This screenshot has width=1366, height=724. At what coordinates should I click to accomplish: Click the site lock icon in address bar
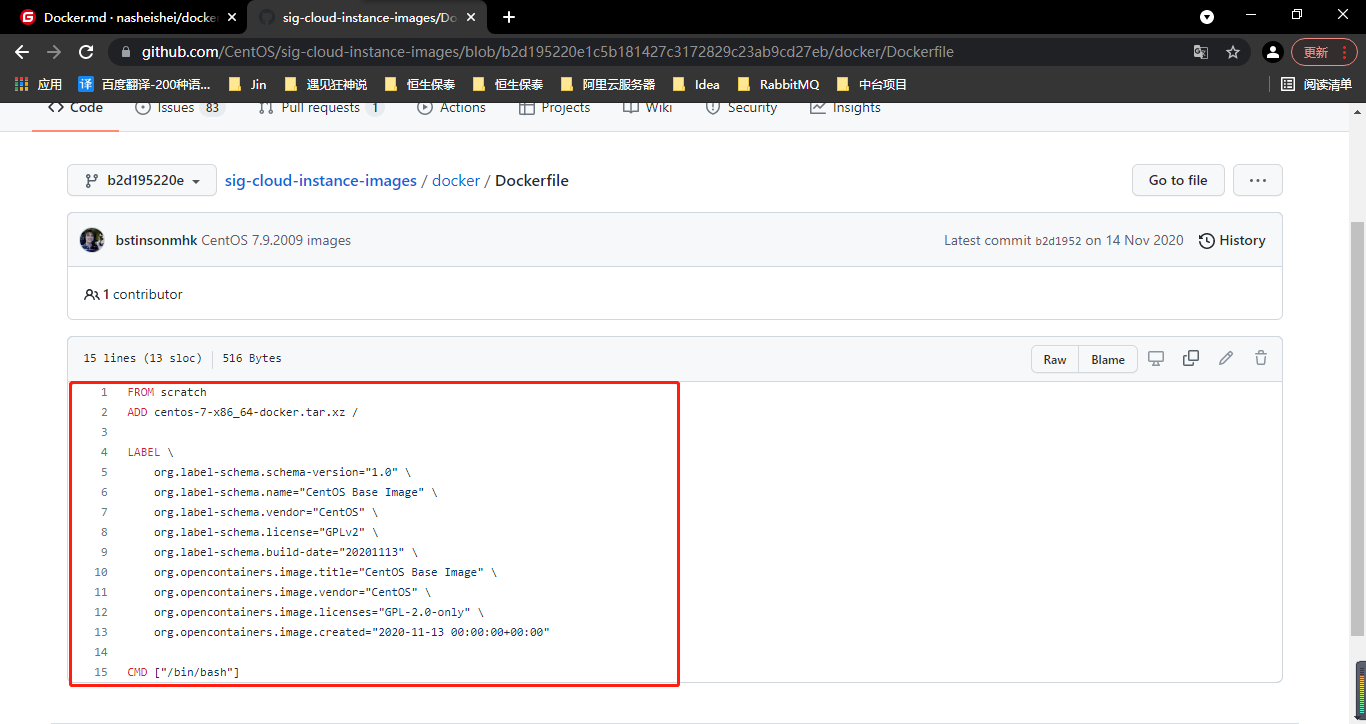point(125,52)
